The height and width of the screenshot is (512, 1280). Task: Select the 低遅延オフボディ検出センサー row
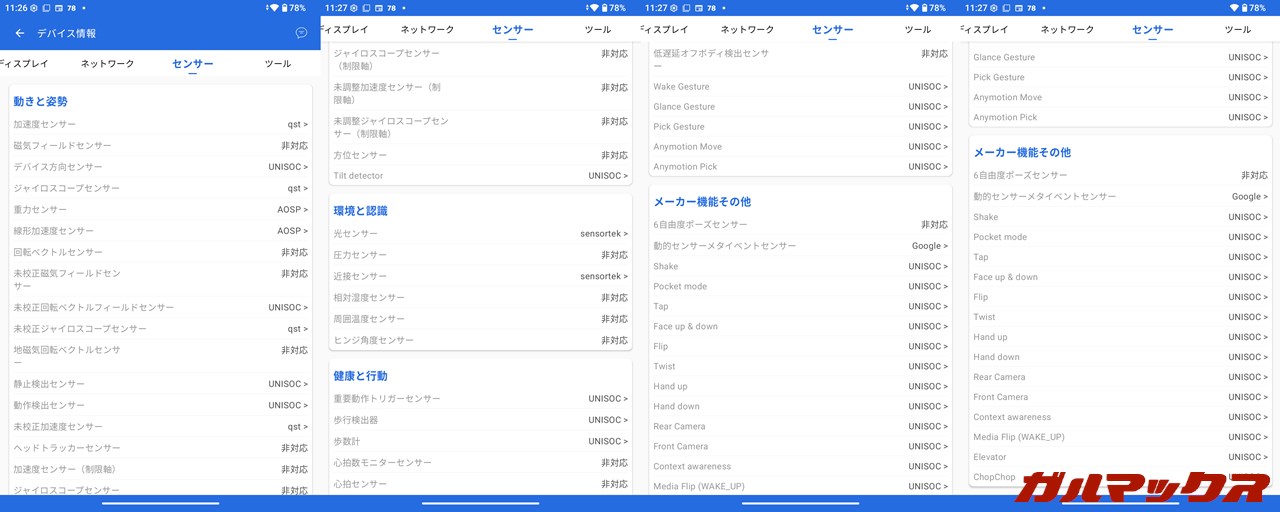(x=800, y=59)
